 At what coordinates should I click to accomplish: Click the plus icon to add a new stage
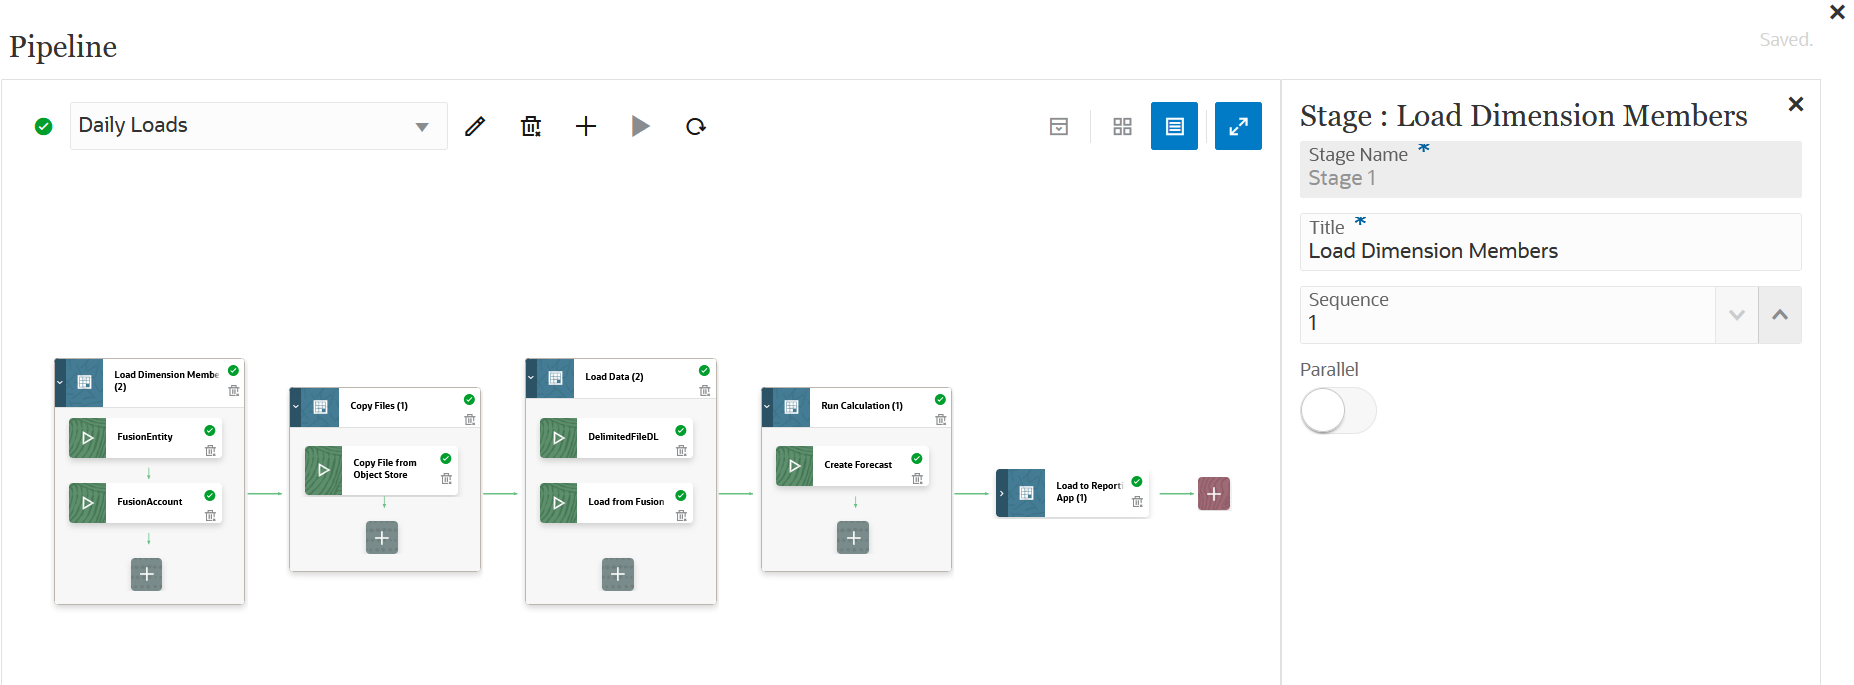coord(585,125)
